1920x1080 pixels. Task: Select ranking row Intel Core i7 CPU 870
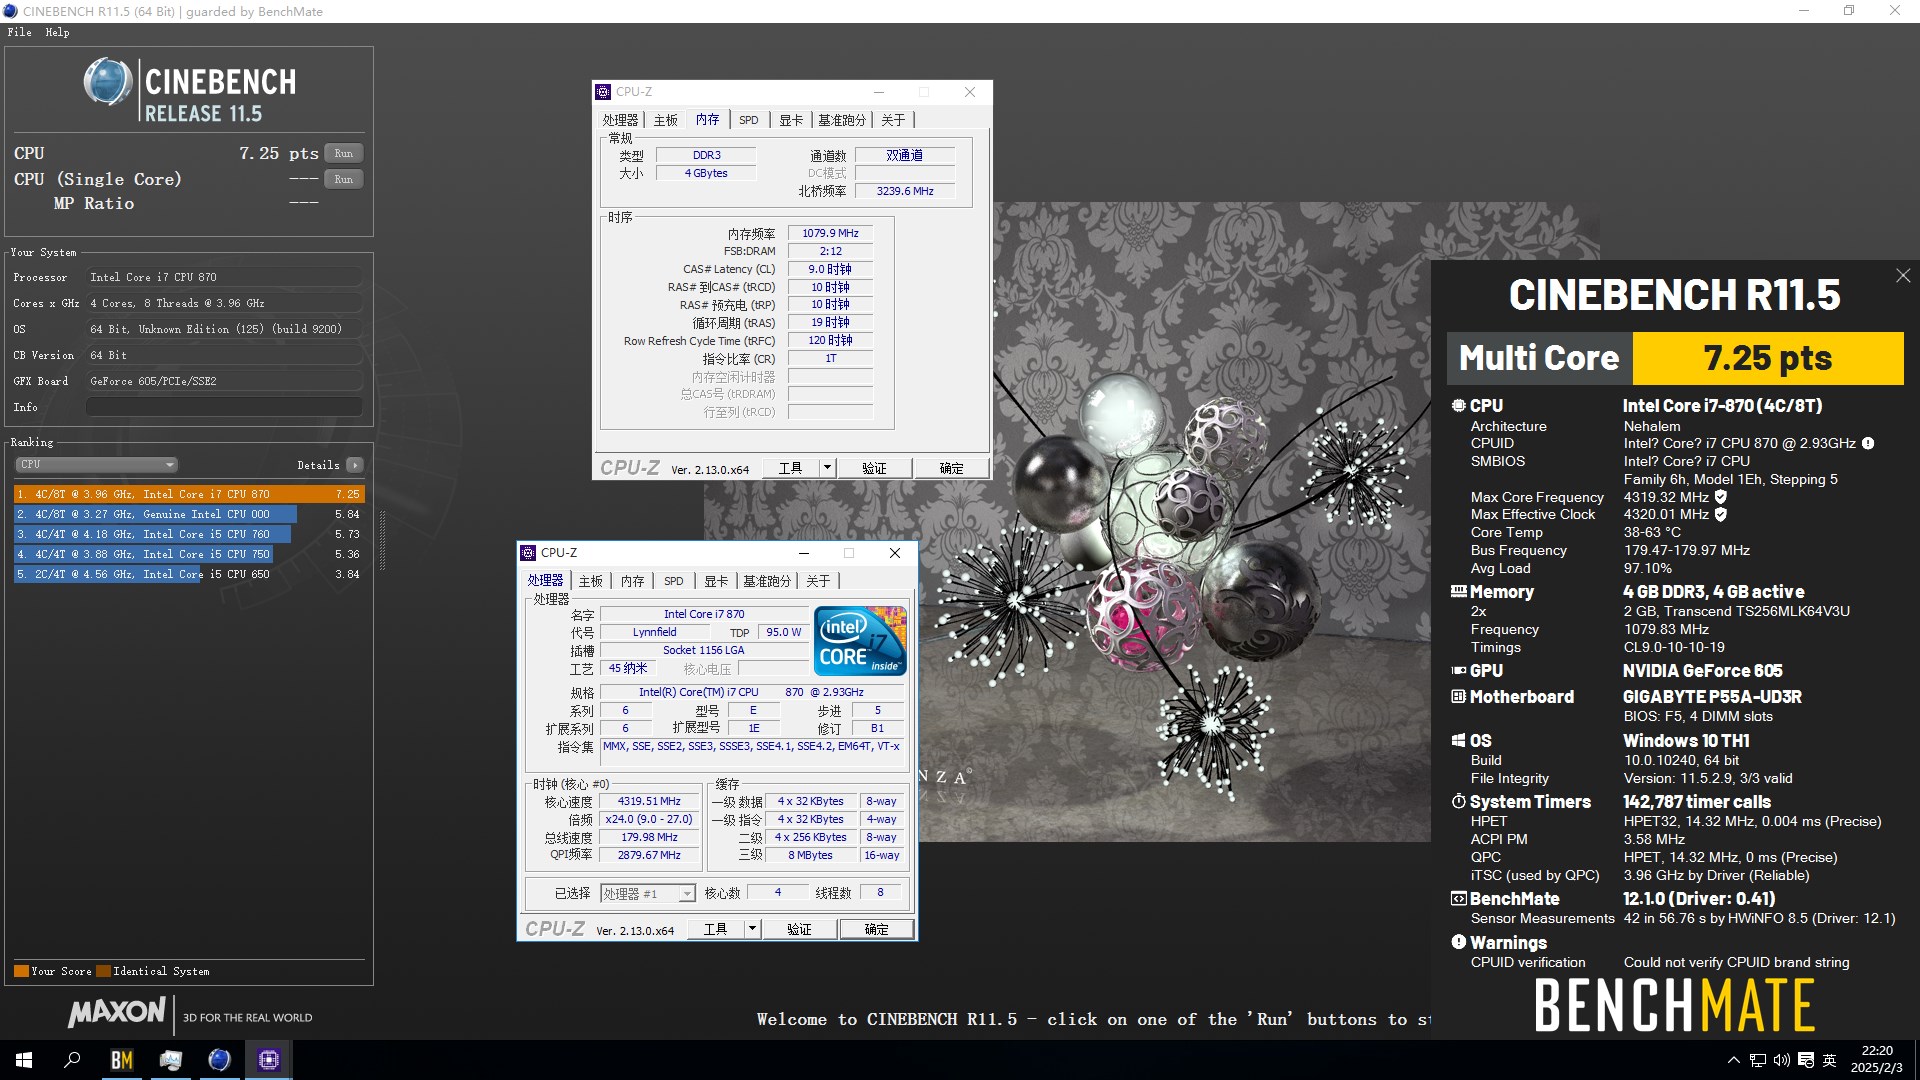click(189, 494)
